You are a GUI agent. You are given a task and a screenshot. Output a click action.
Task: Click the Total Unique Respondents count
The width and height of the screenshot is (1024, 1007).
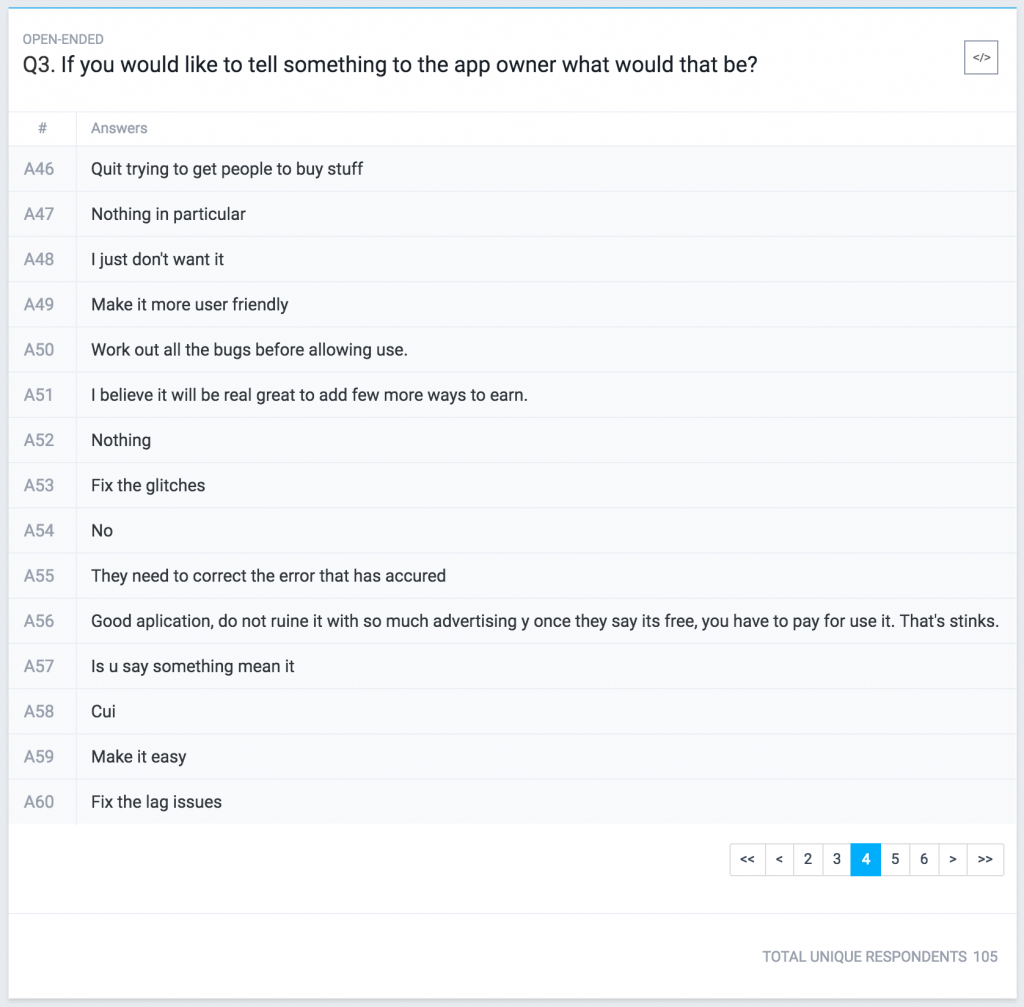pyautogui.click(x=985, y=957)
